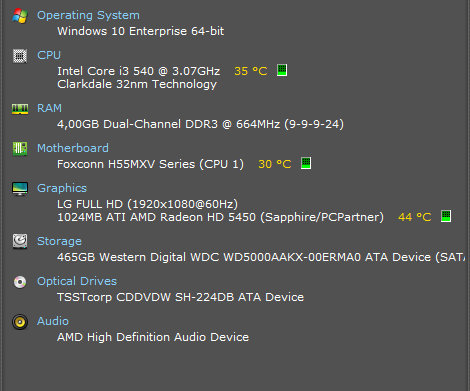
Task: Go to the RAM section heading
Action: 49,108
